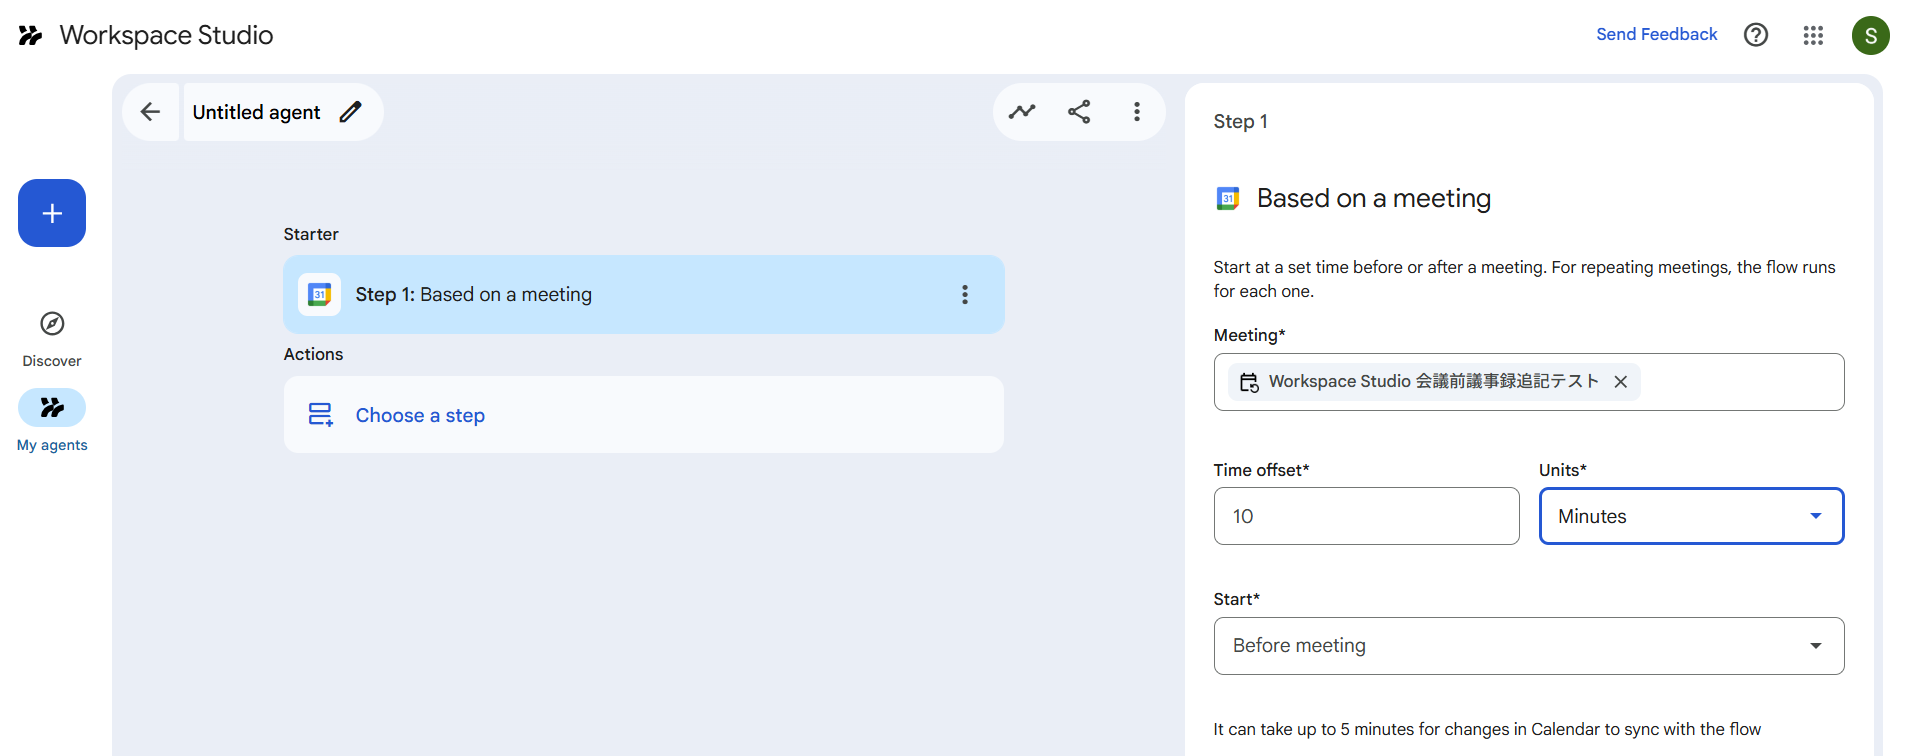
Task: Open the Google apps grid launcher
Action: coord(1813,35)
